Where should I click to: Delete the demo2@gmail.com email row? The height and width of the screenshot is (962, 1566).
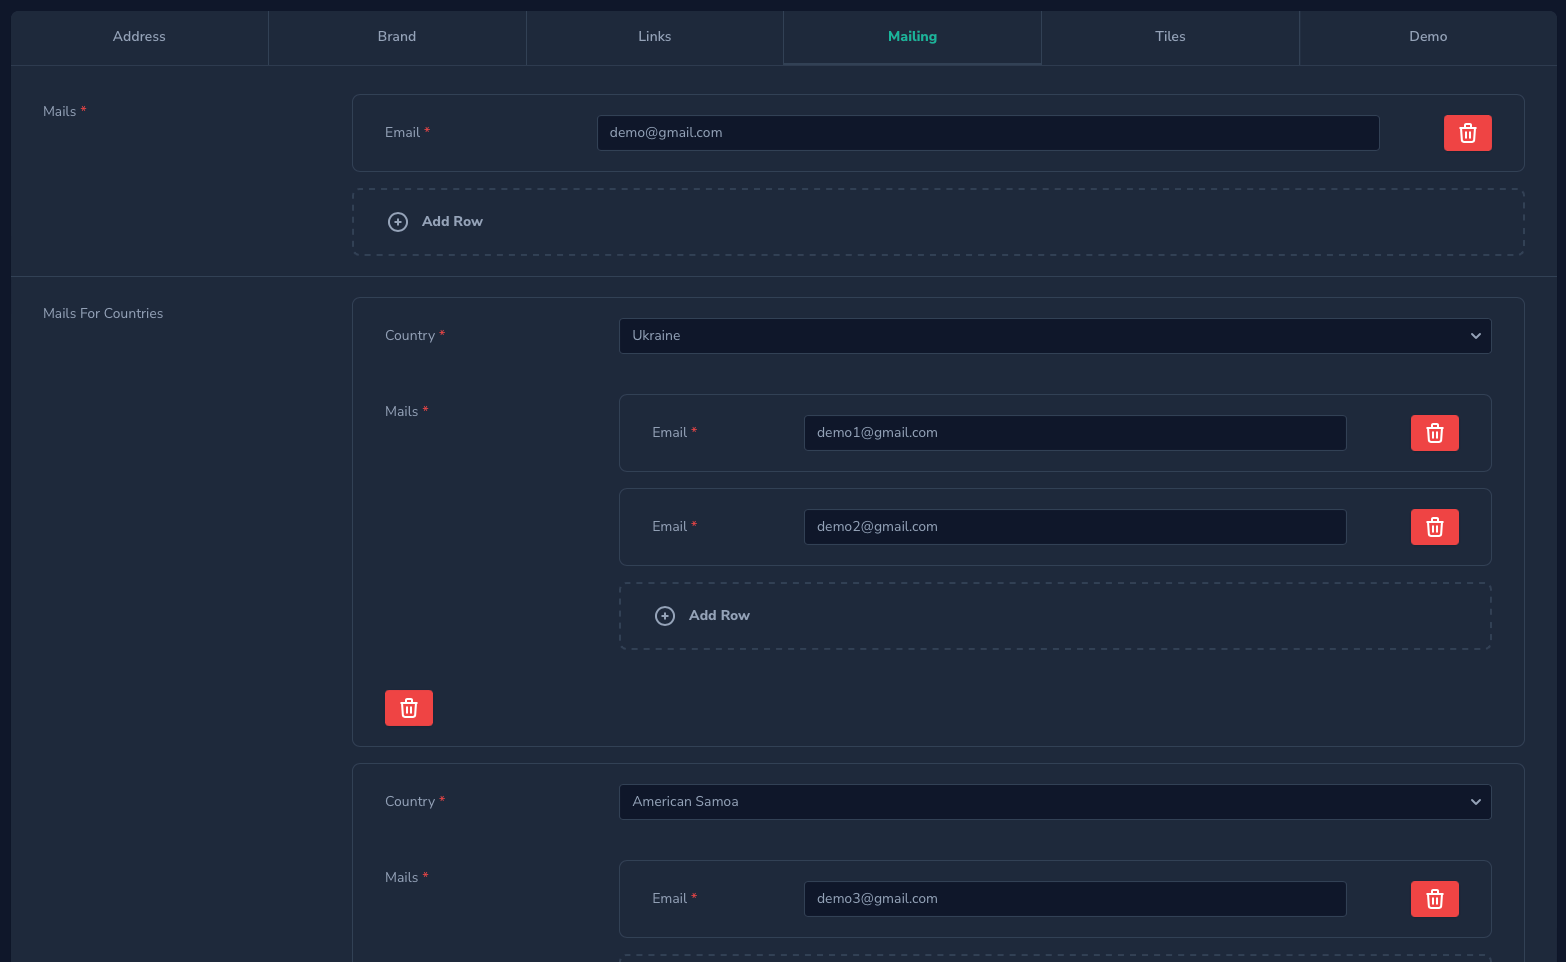[x=1434, y=527]
